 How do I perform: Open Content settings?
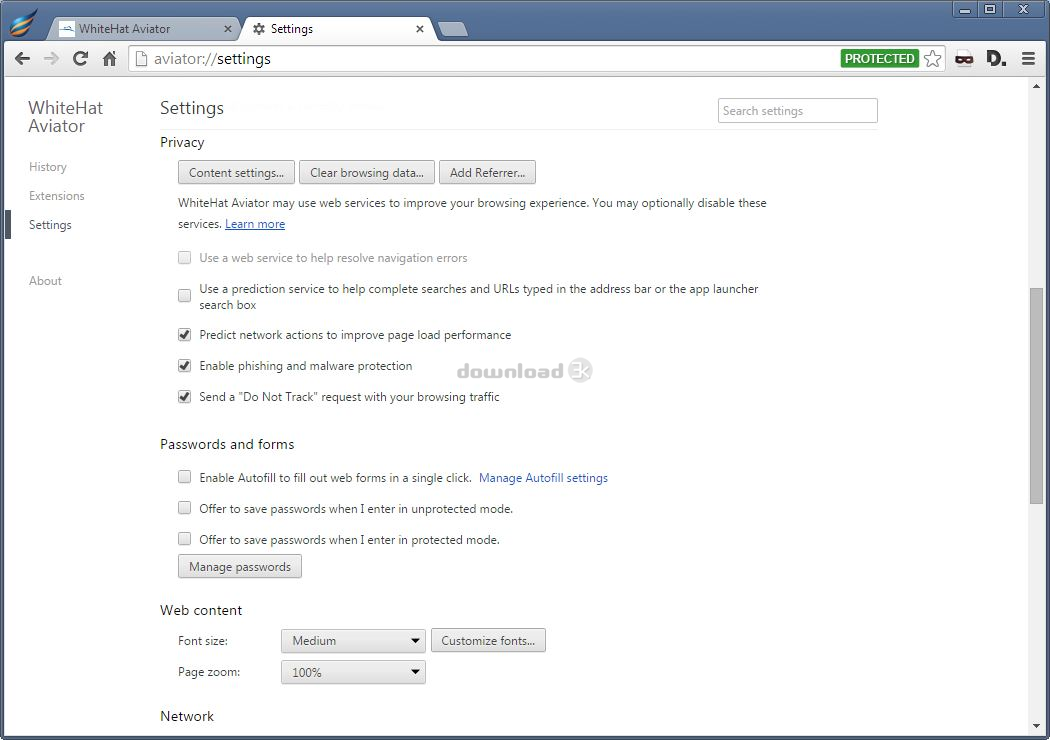point(236,173)
